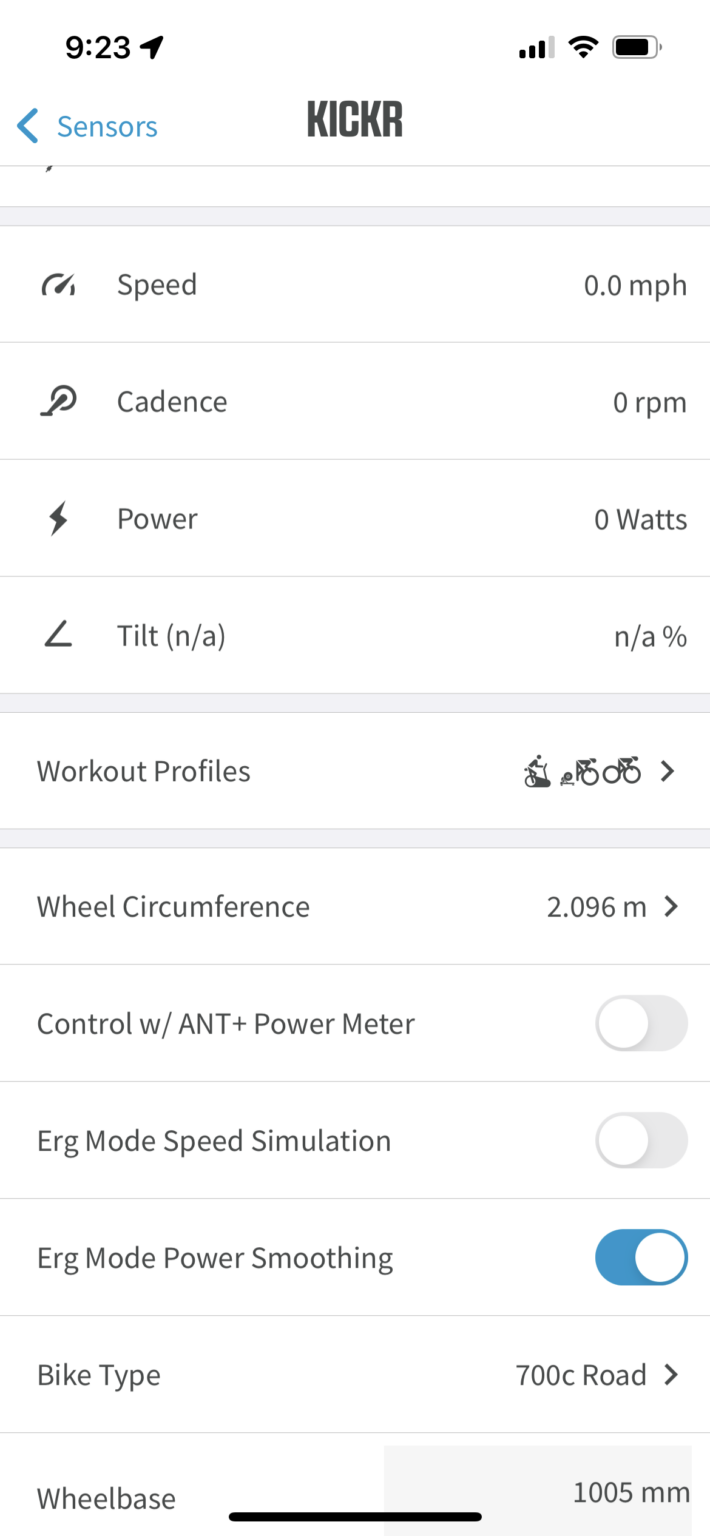Select the spin bike icon in Workout Profiles
The image size is (710, 1536).
coord(536,771)
